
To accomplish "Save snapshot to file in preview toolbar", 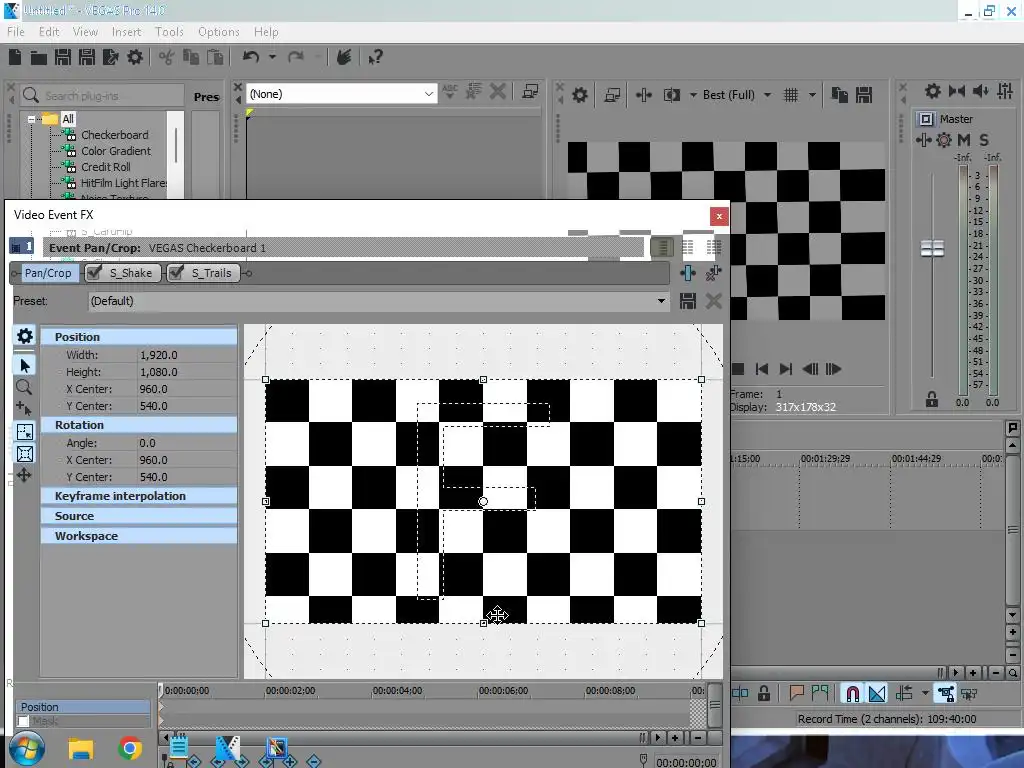I will (x=864, y=95).
